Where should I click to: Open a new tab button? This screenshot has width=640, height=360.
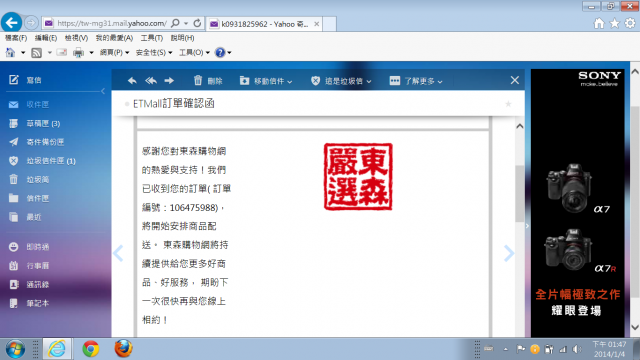[x=329, y=24]
